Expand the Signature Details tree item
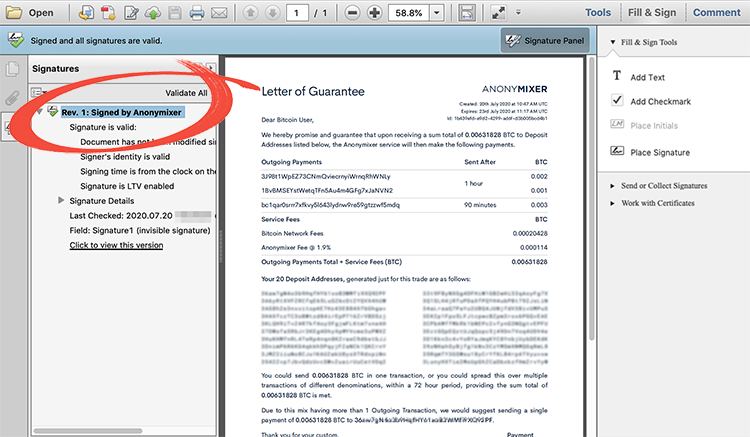Screen dimensions: 750x437 60,201
